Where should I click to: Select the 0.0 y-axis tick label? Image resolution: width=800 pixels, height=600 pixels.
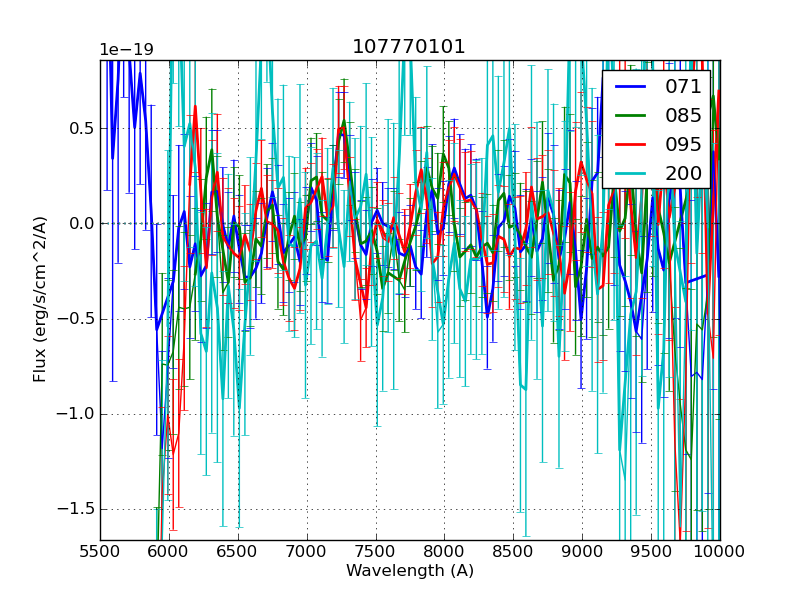coord(80,224)
